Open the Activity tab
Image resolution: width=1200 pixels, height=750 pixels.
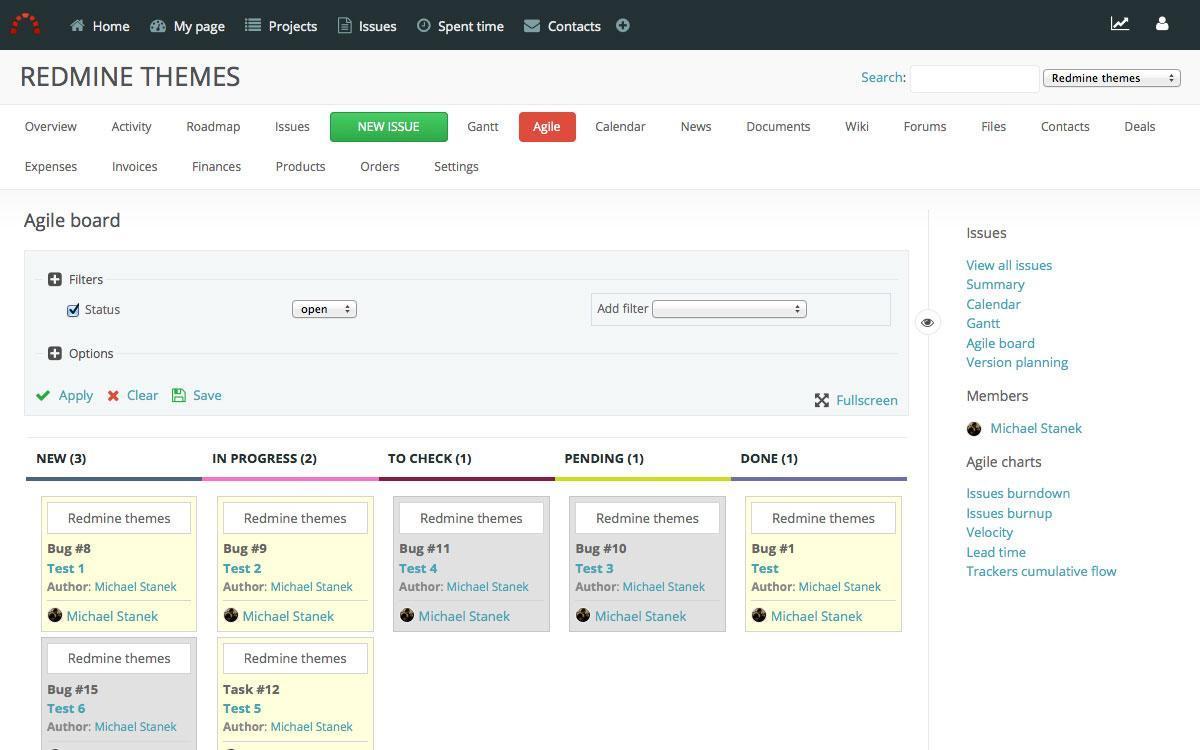(131, 127)
